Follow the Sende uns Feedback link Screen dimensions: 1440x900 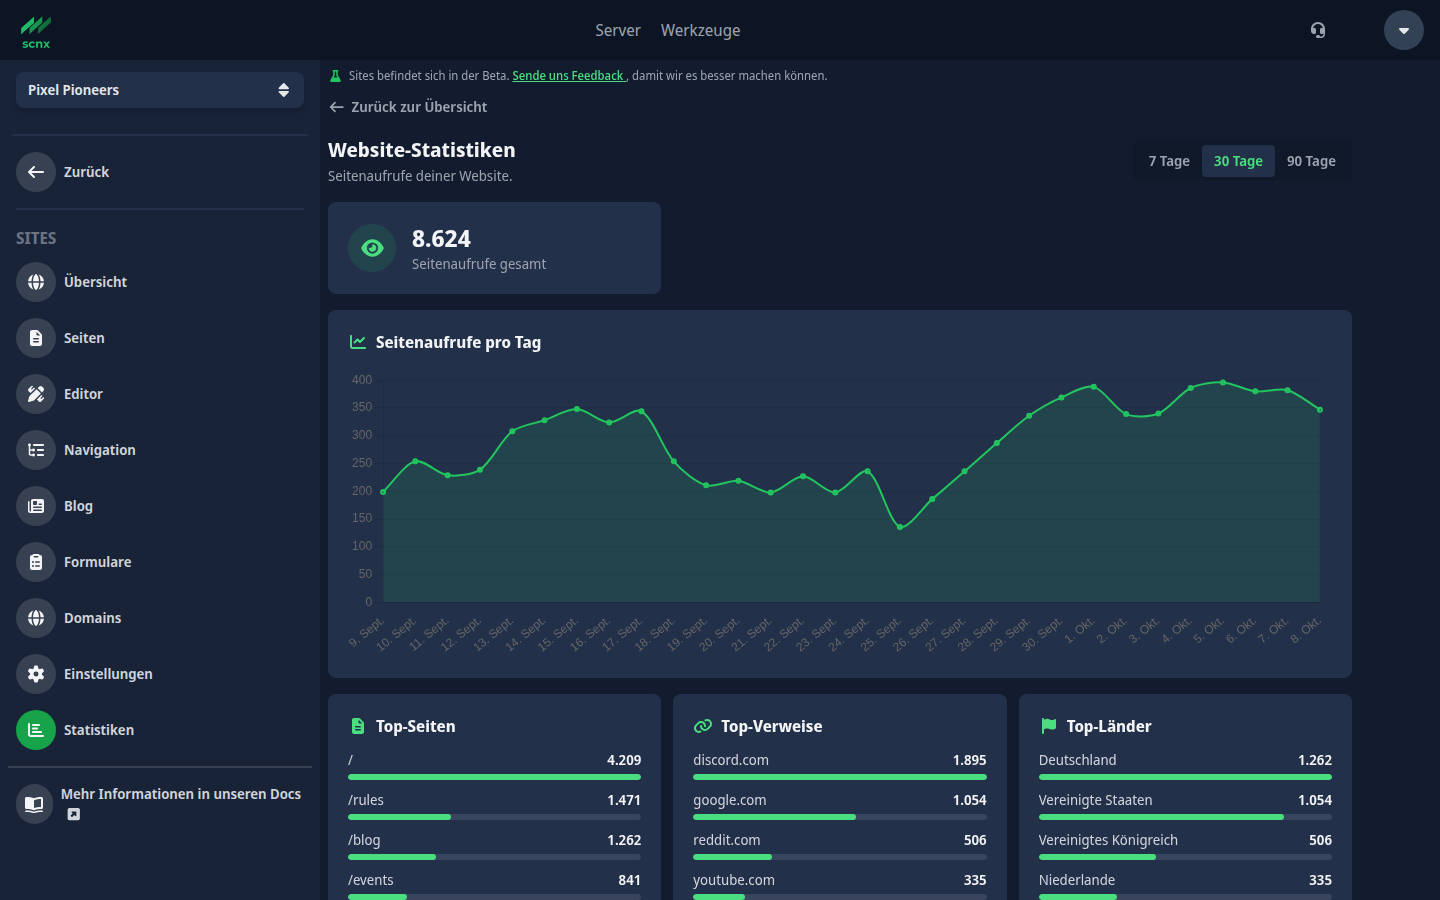click(x=568, y=76)
